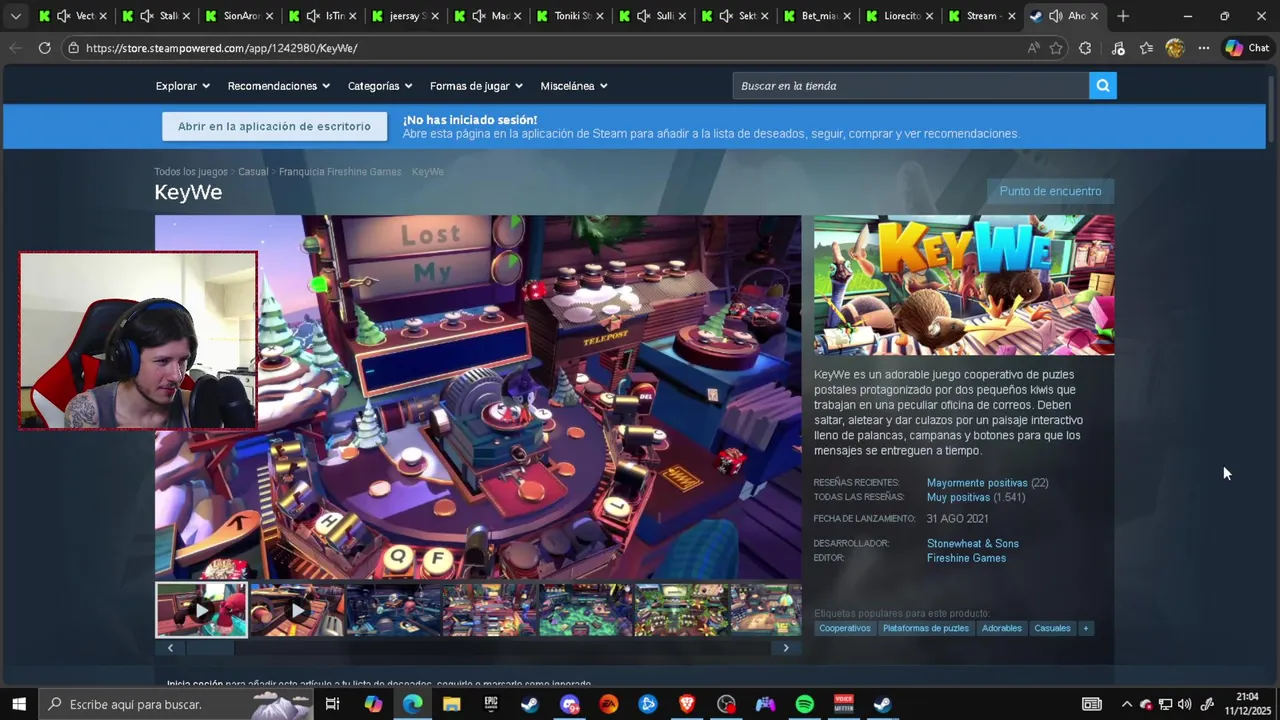Open Voicemeeter from the taskbar

click(844, 704)
